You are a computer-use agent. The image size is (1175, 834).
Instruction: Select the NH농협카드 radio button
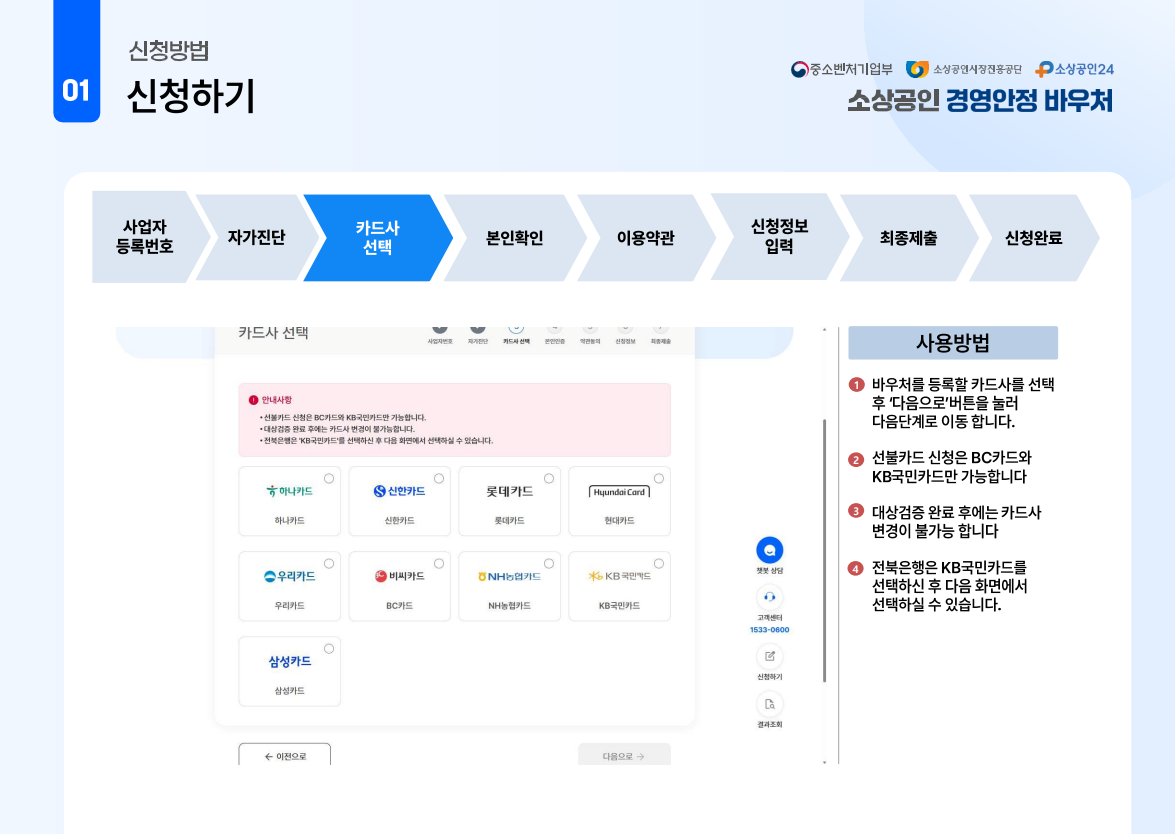point(549,563)
